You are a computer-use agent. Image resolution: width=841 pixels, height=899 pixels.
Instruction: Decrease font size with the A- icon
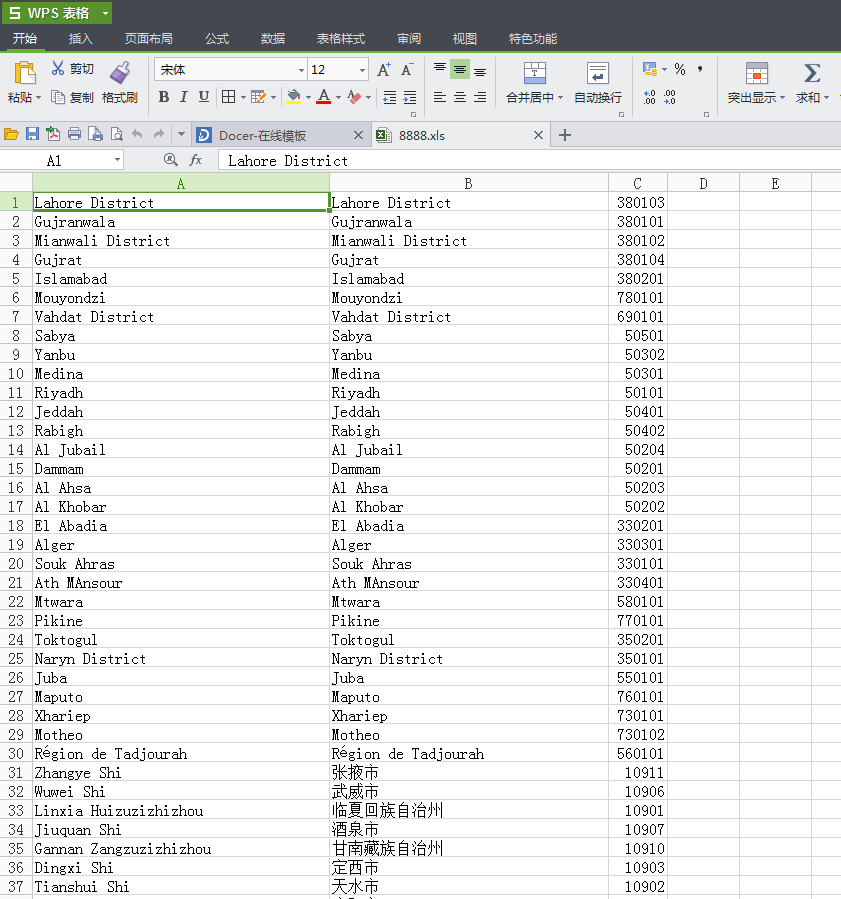pos(406,69)
